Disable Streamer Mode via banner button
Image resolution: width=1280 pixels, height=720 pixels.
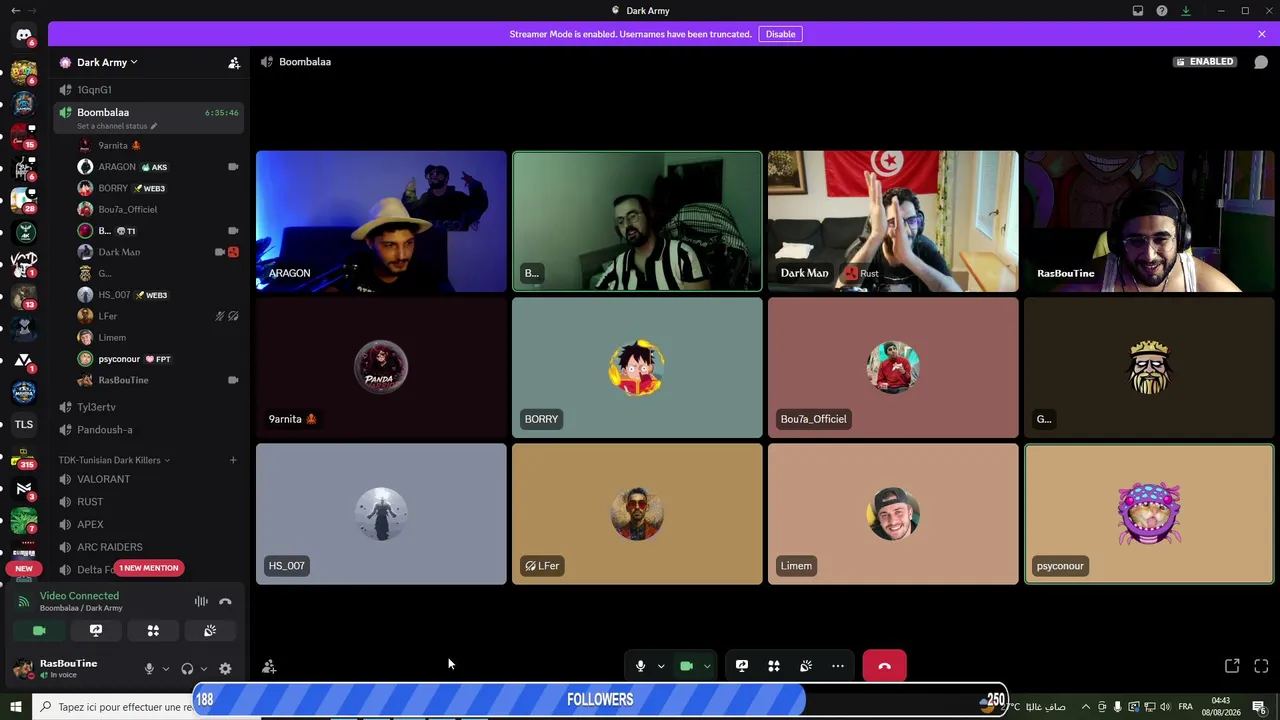[780, 34]
